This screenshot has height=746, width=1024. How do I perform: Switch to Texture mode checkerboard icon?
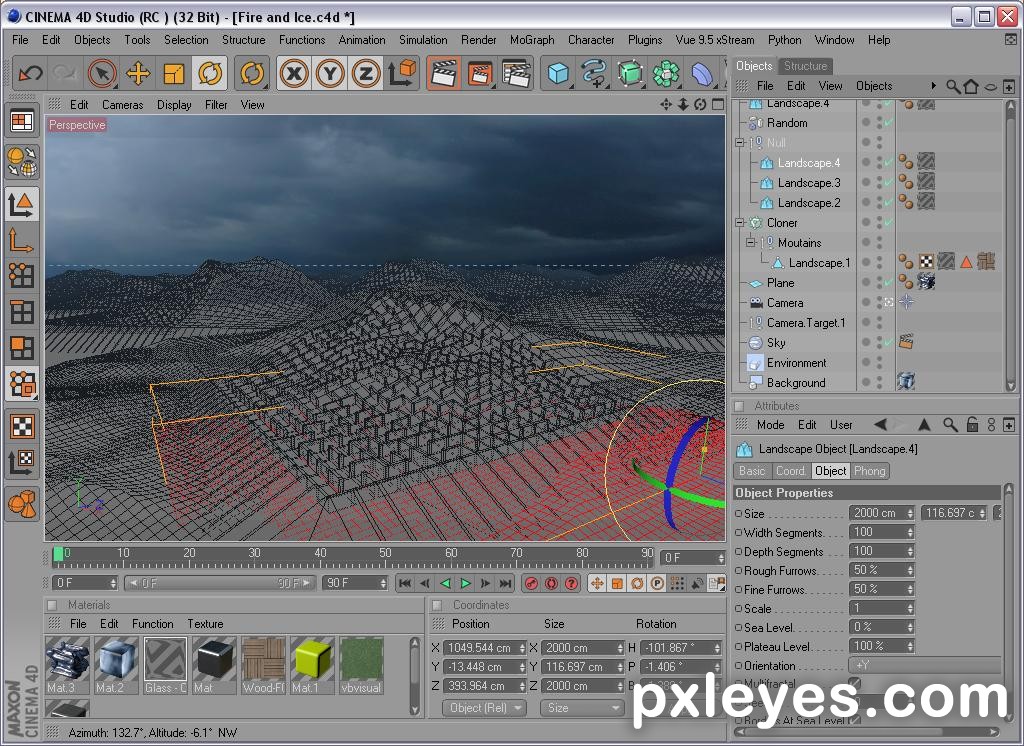(x=22, y=427)
